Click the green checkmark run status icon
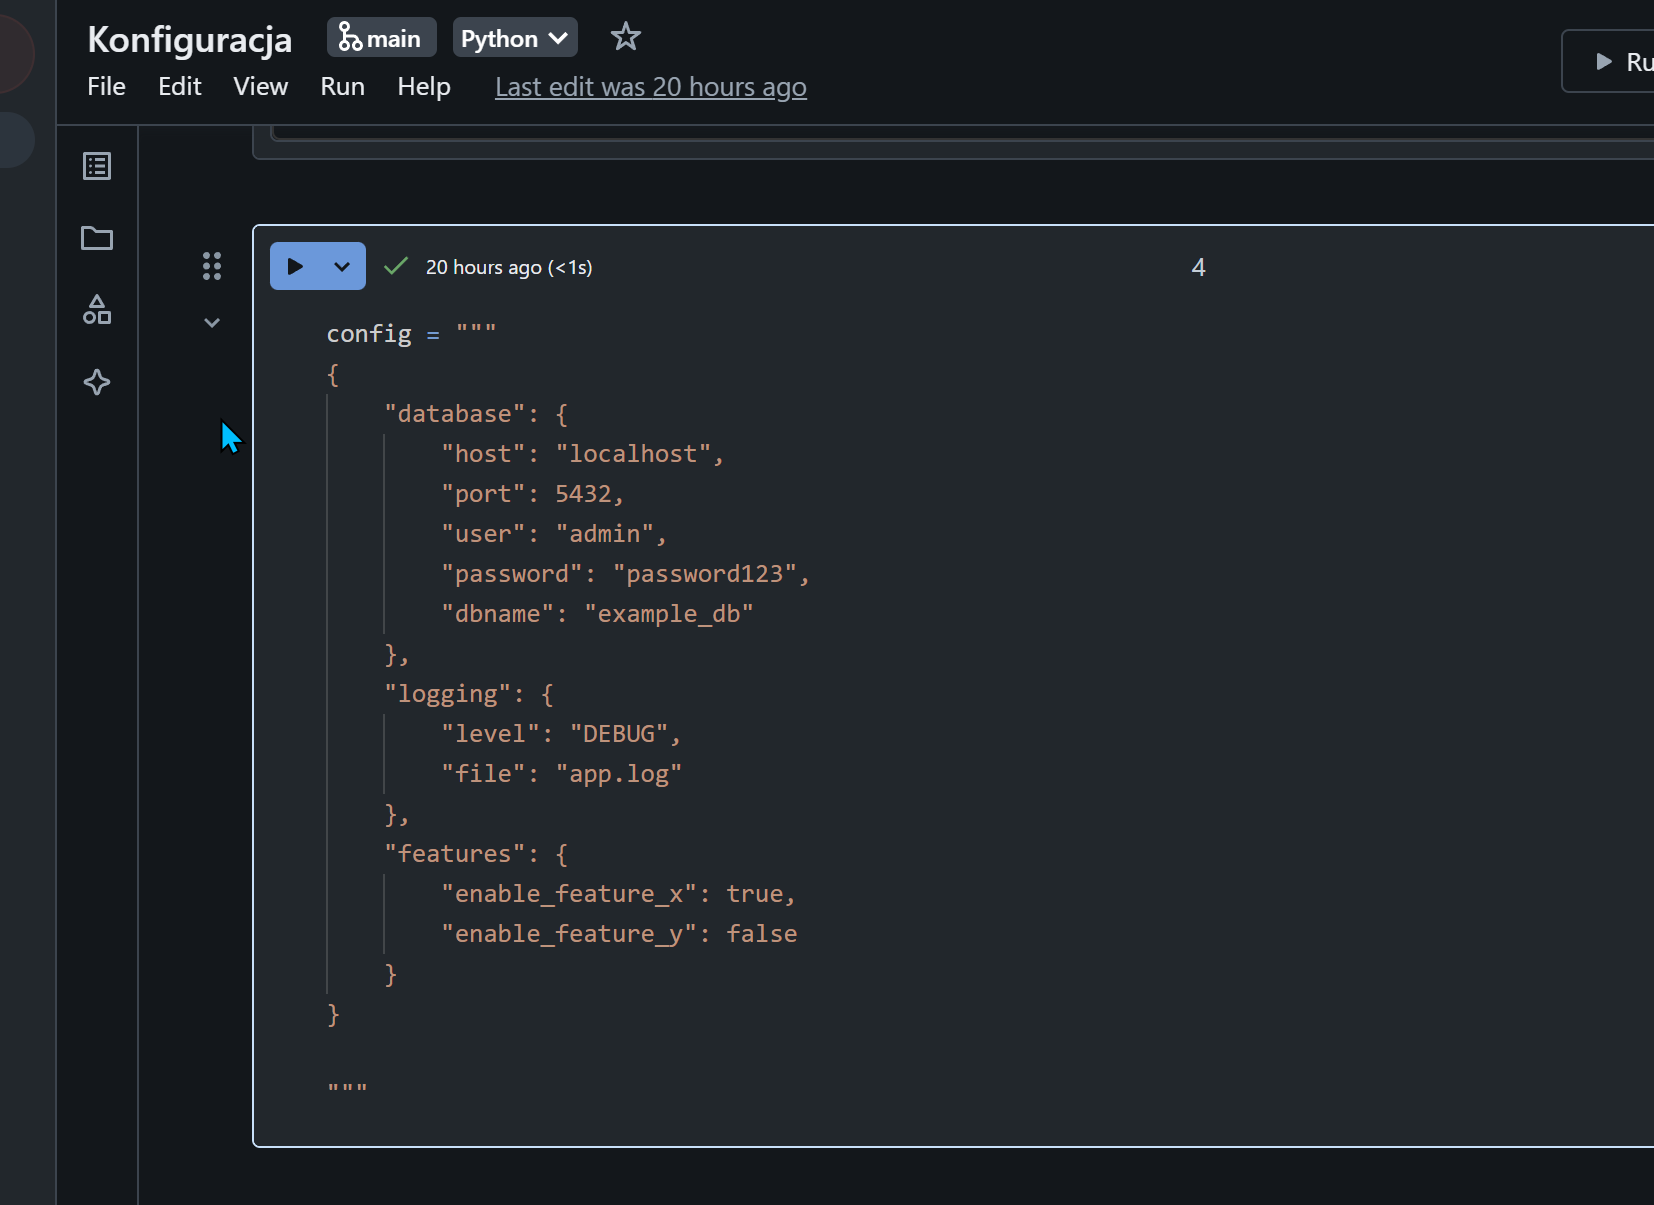Screen dimensions: 1654x1205 tap(396, 266)
